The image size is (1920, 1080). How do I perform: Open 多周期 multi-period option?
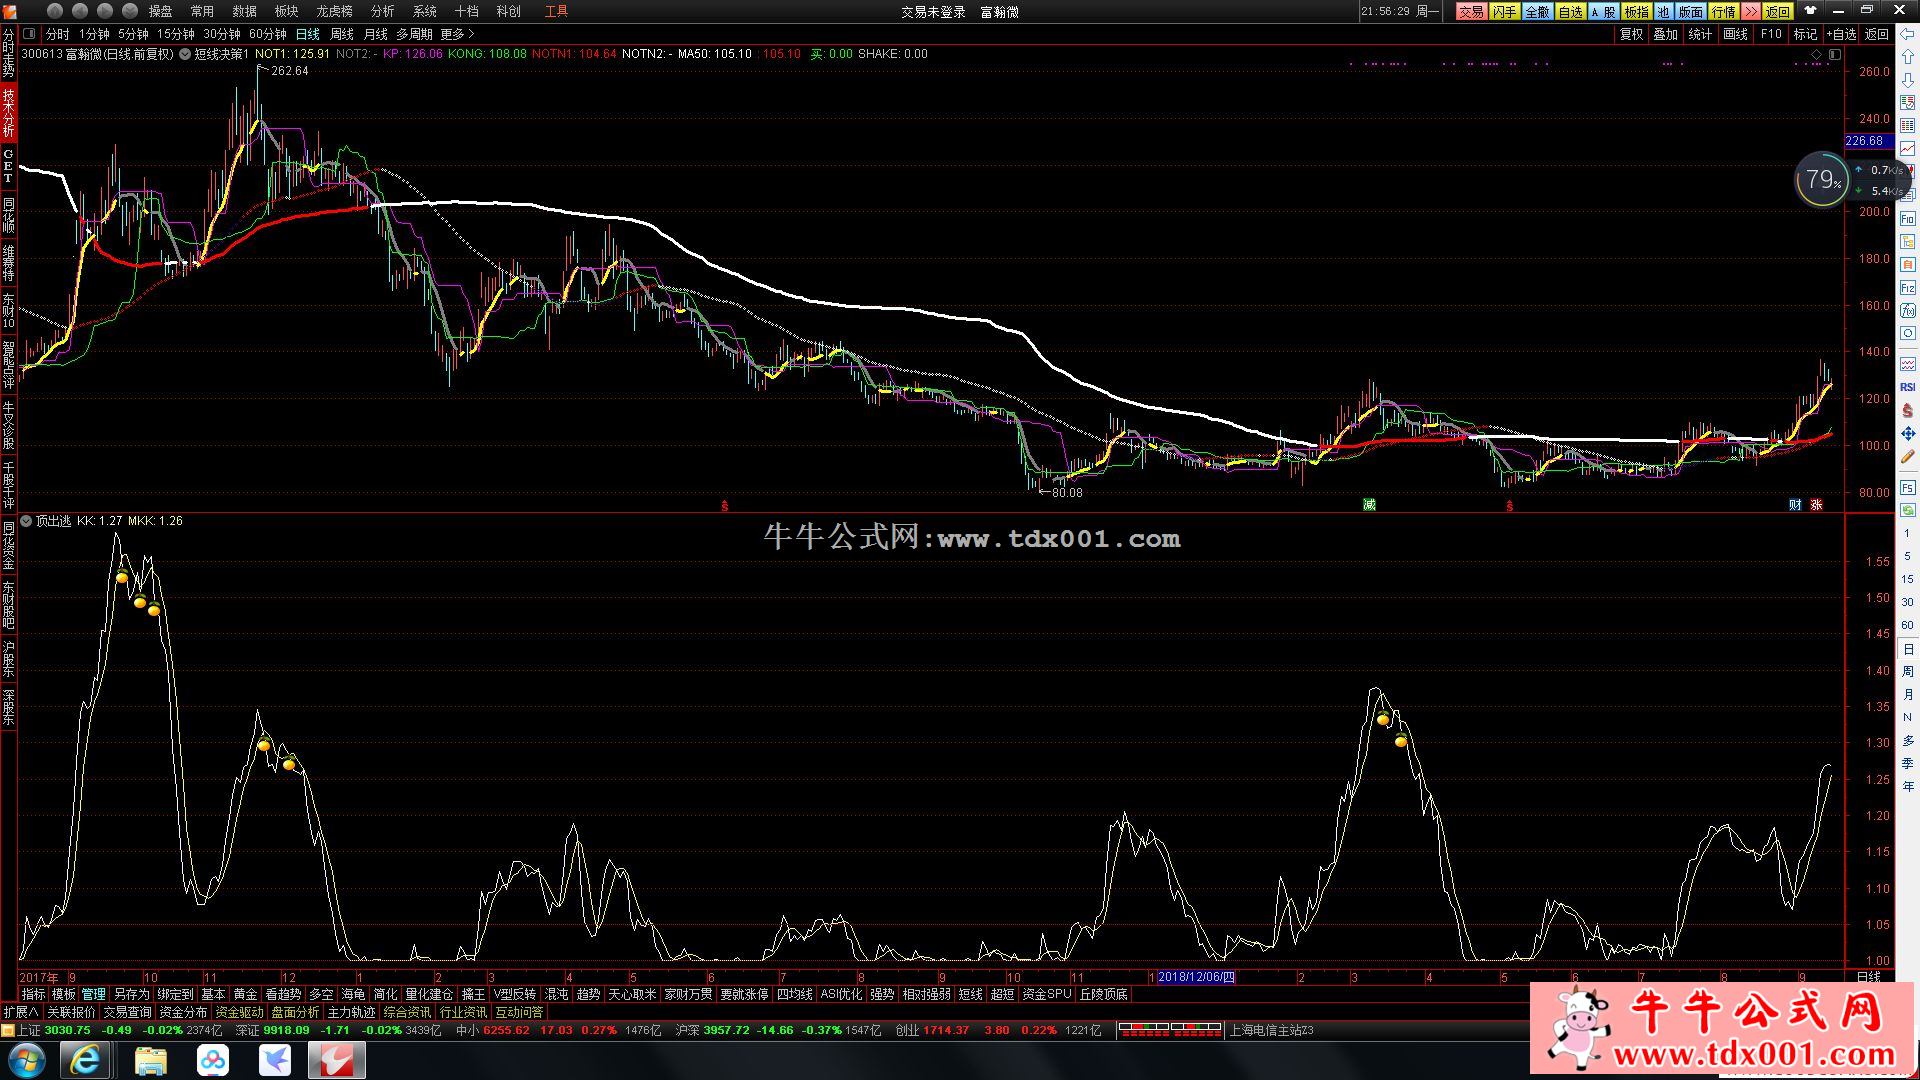pyautogui.click(x=414, y=34)
